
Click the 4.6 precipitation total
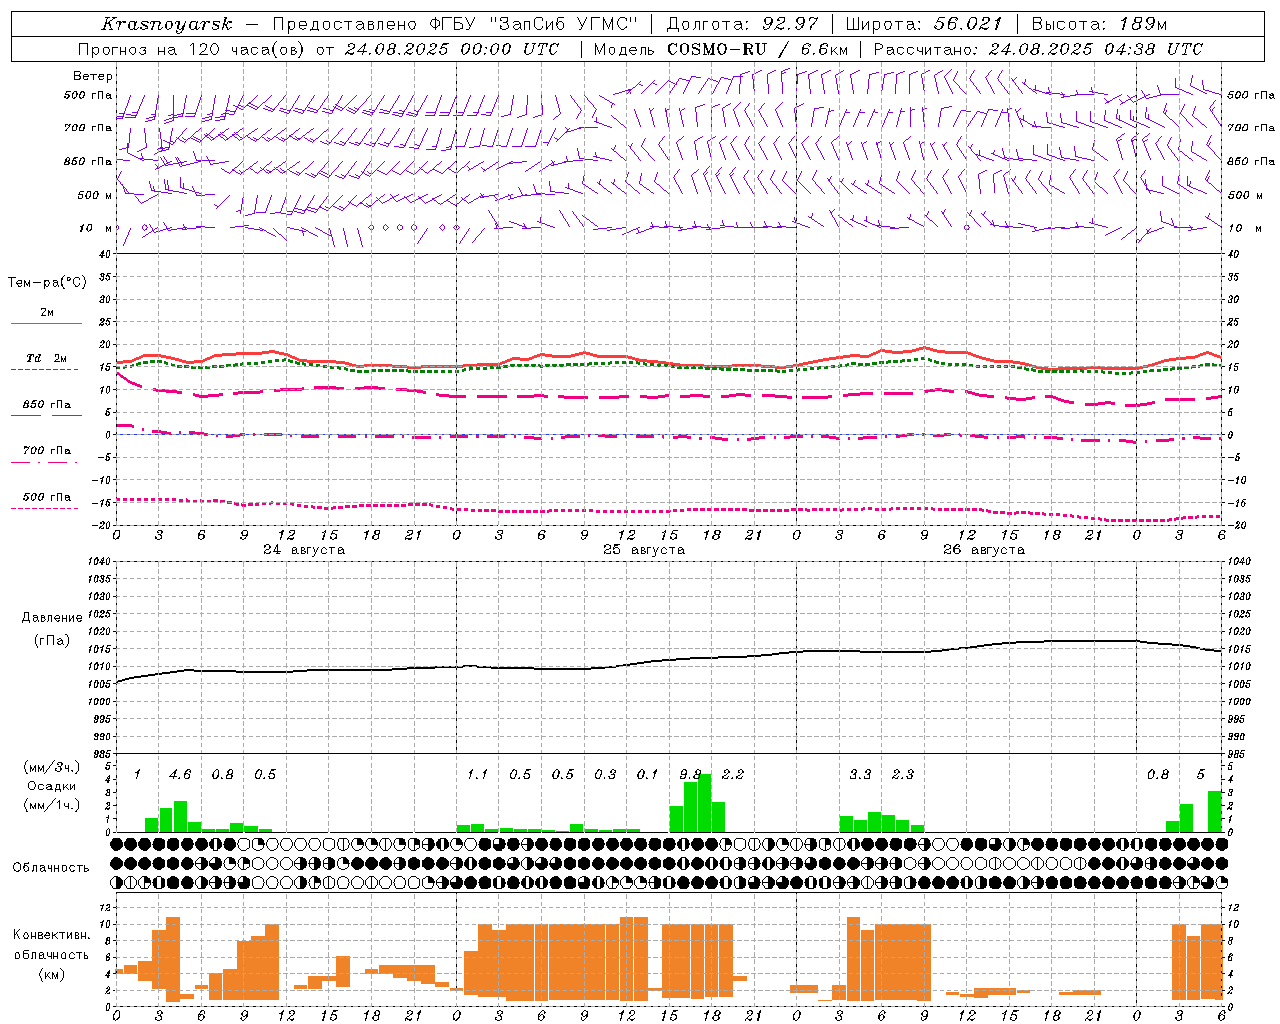pos(180,775)
